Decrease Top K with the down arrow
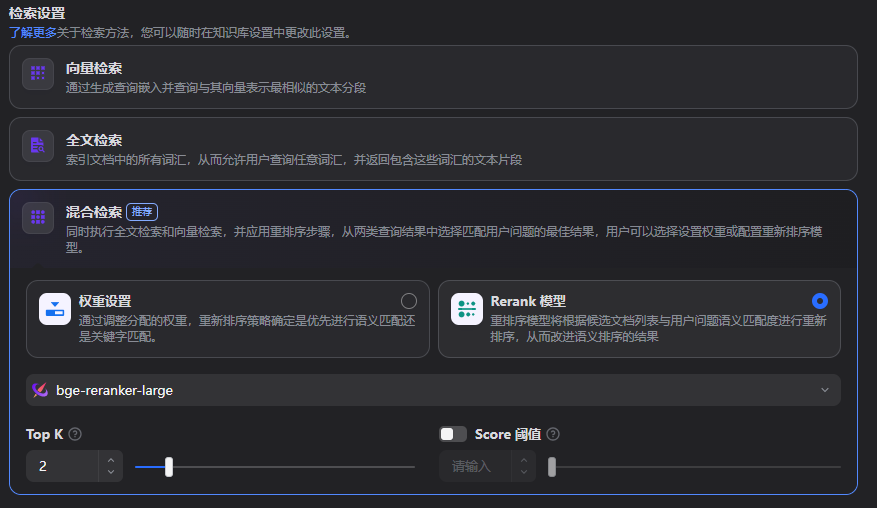Viewport: 877px width, 508px height. (x=111, y=472)
